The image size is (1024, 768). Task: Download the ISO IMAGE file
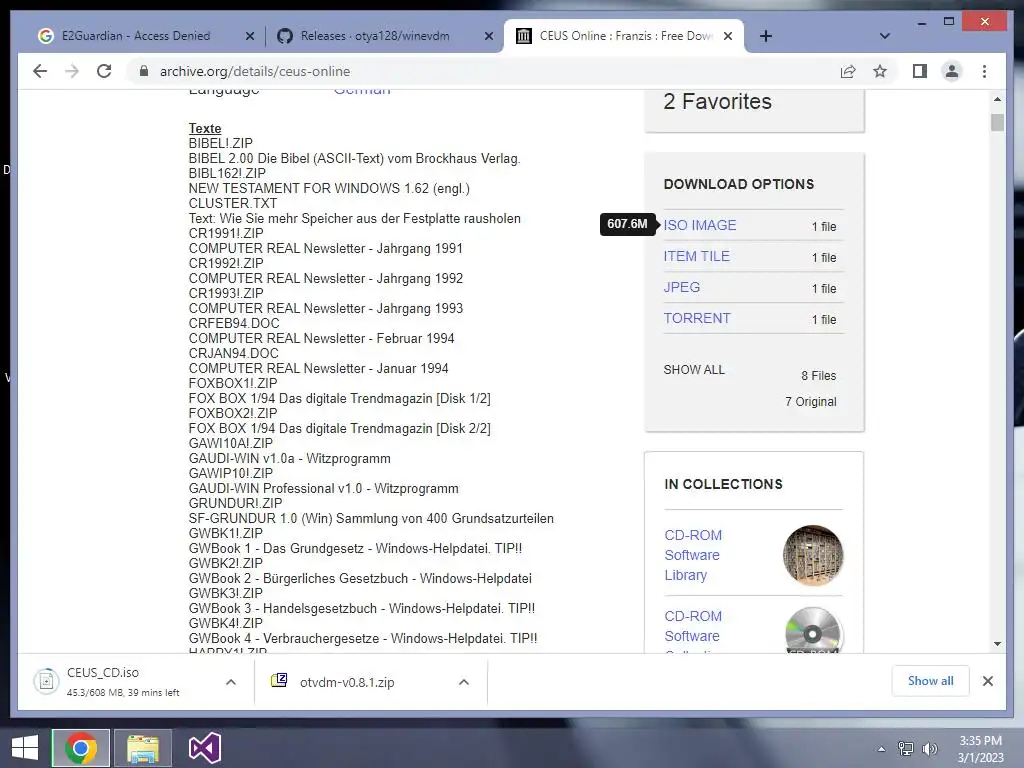pyautogui.click(x=699, y=225)
